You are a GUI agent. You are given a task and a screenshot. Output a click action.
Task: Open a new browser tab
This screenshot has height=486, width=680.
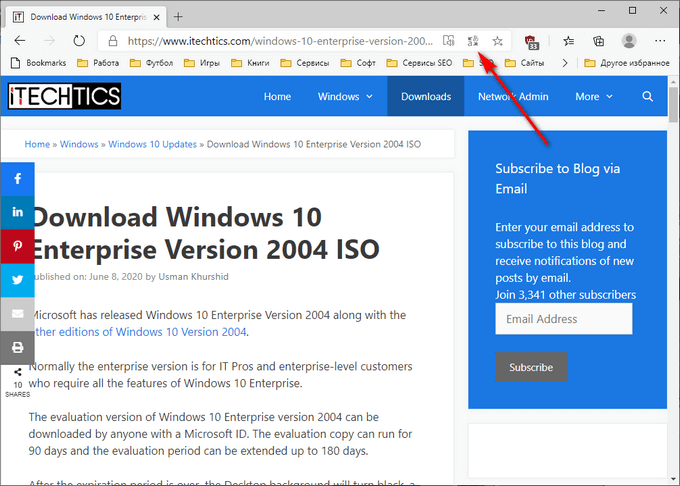[178, 17]
